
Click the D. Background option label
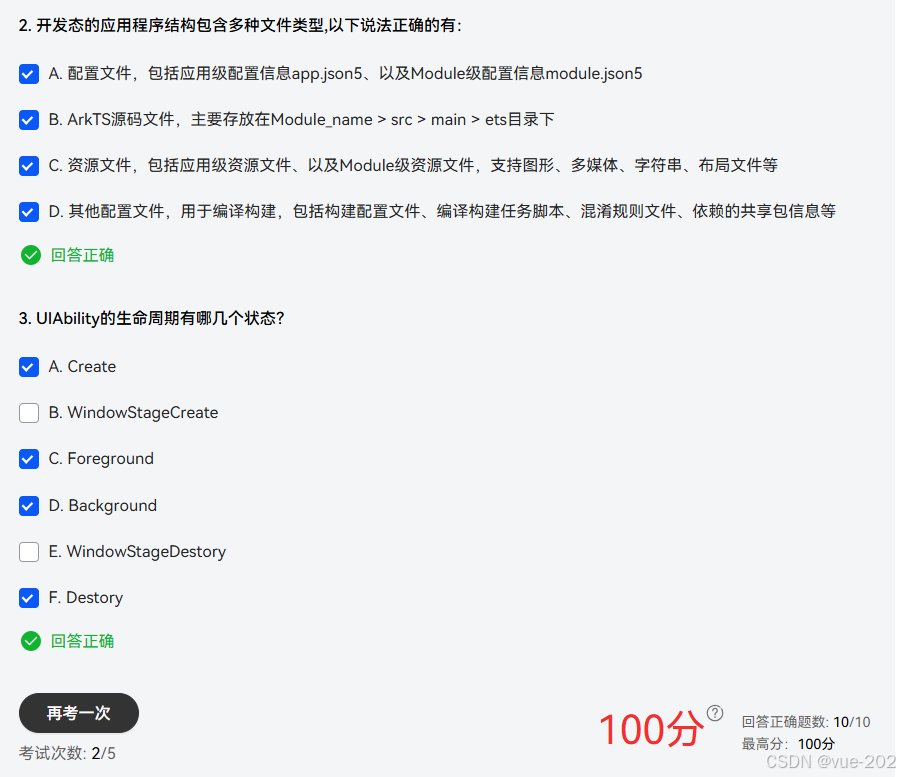(103, 506)
